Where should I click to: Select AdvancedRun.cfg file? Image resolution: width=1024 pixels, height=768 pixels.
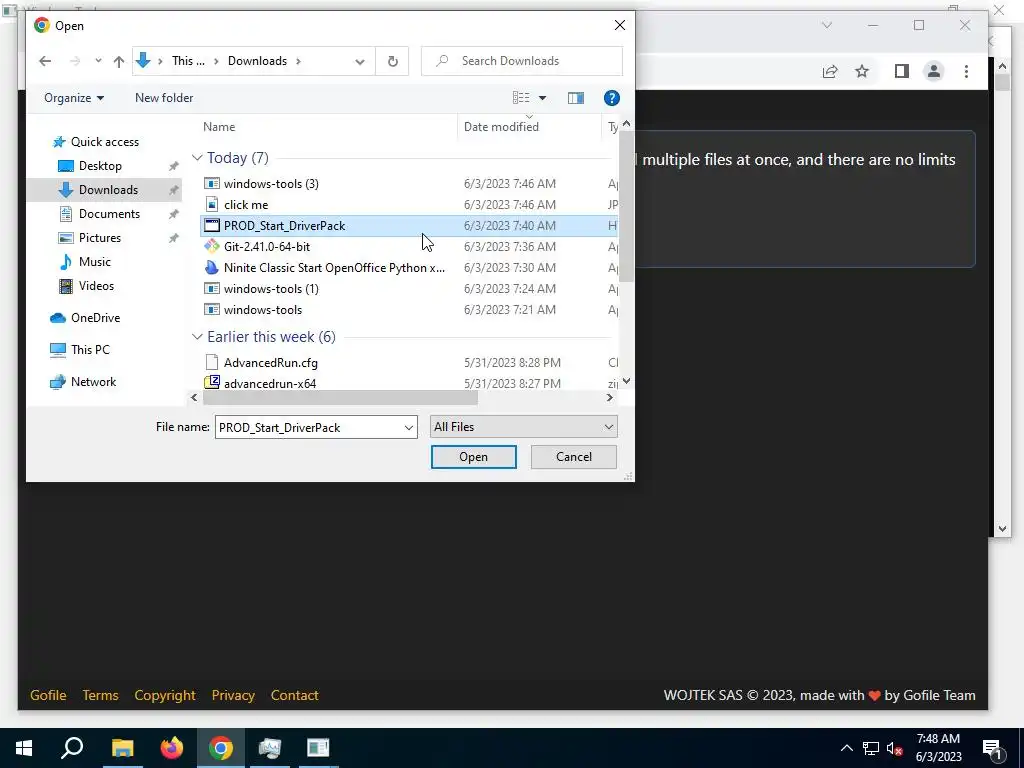tap(270, 362)
